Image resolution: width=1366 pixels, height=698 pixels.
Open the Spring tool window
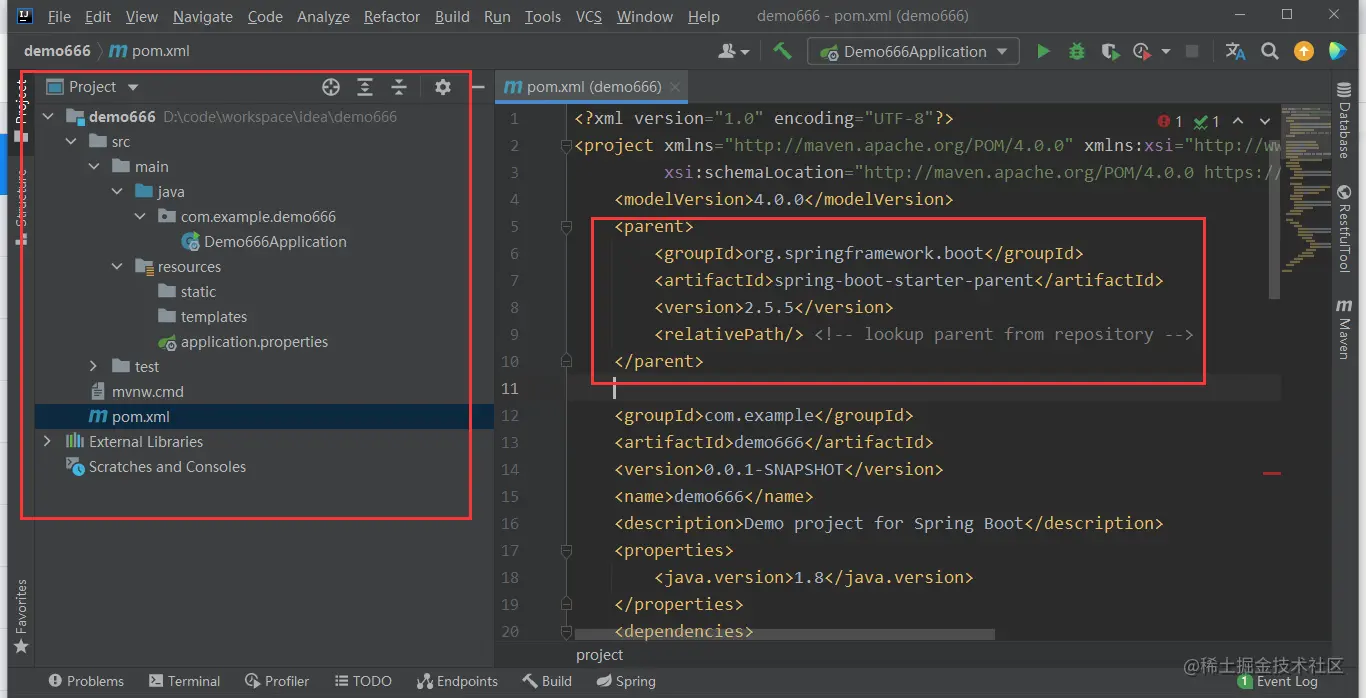click(626, 681)
